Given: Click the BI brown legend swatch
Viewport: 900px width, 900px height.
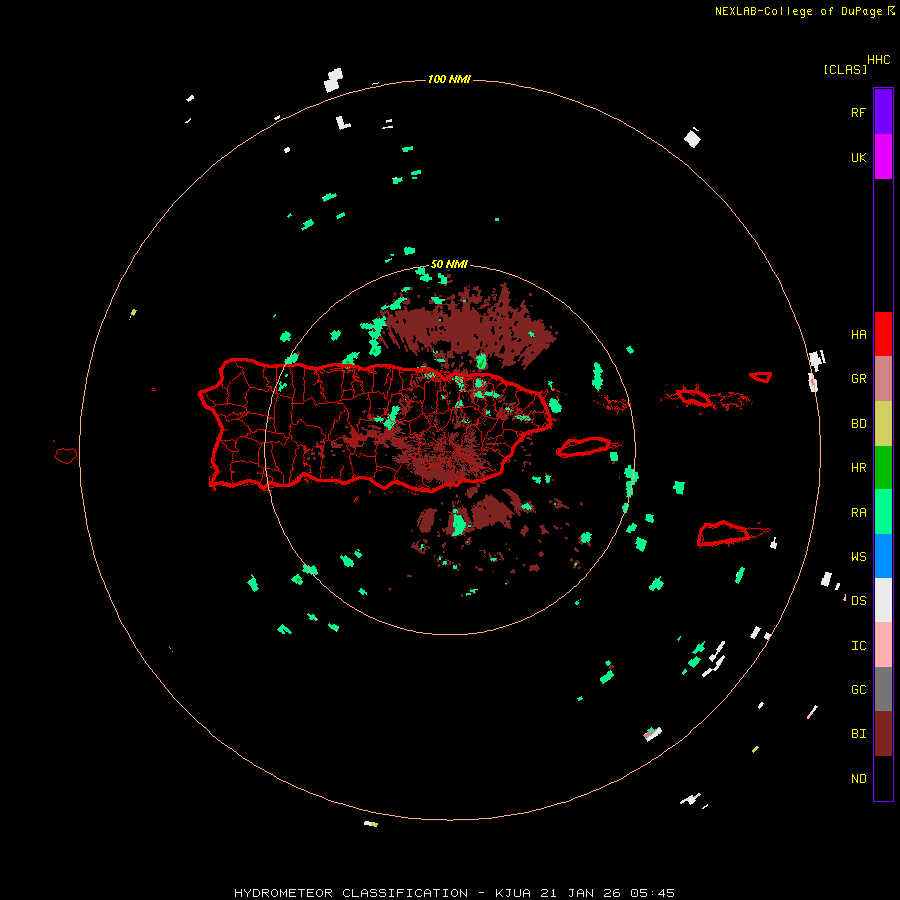Looking at the screenshot, I should pyautogui.click(x=883, y=734).
